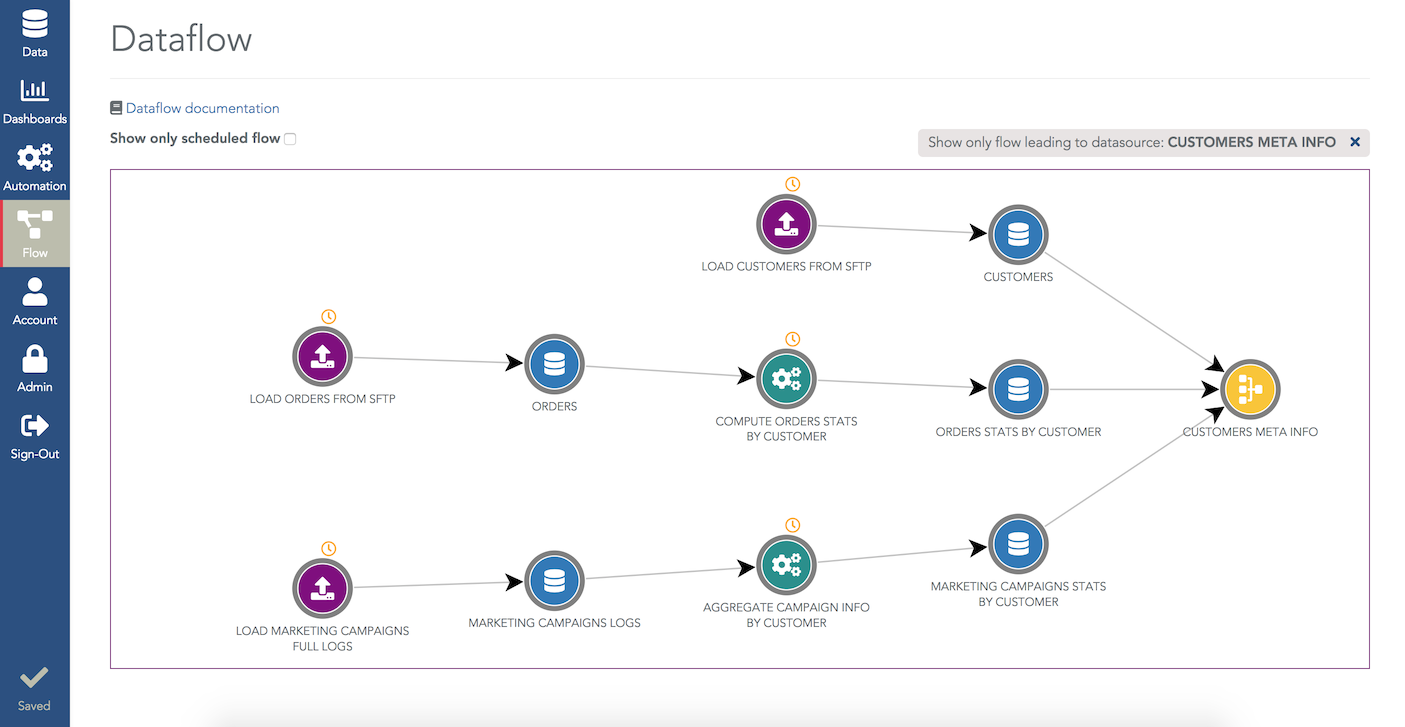Screen dimensions: 1405x727
Task: Click the Load Orders from SFTP node
Action: 322,356
